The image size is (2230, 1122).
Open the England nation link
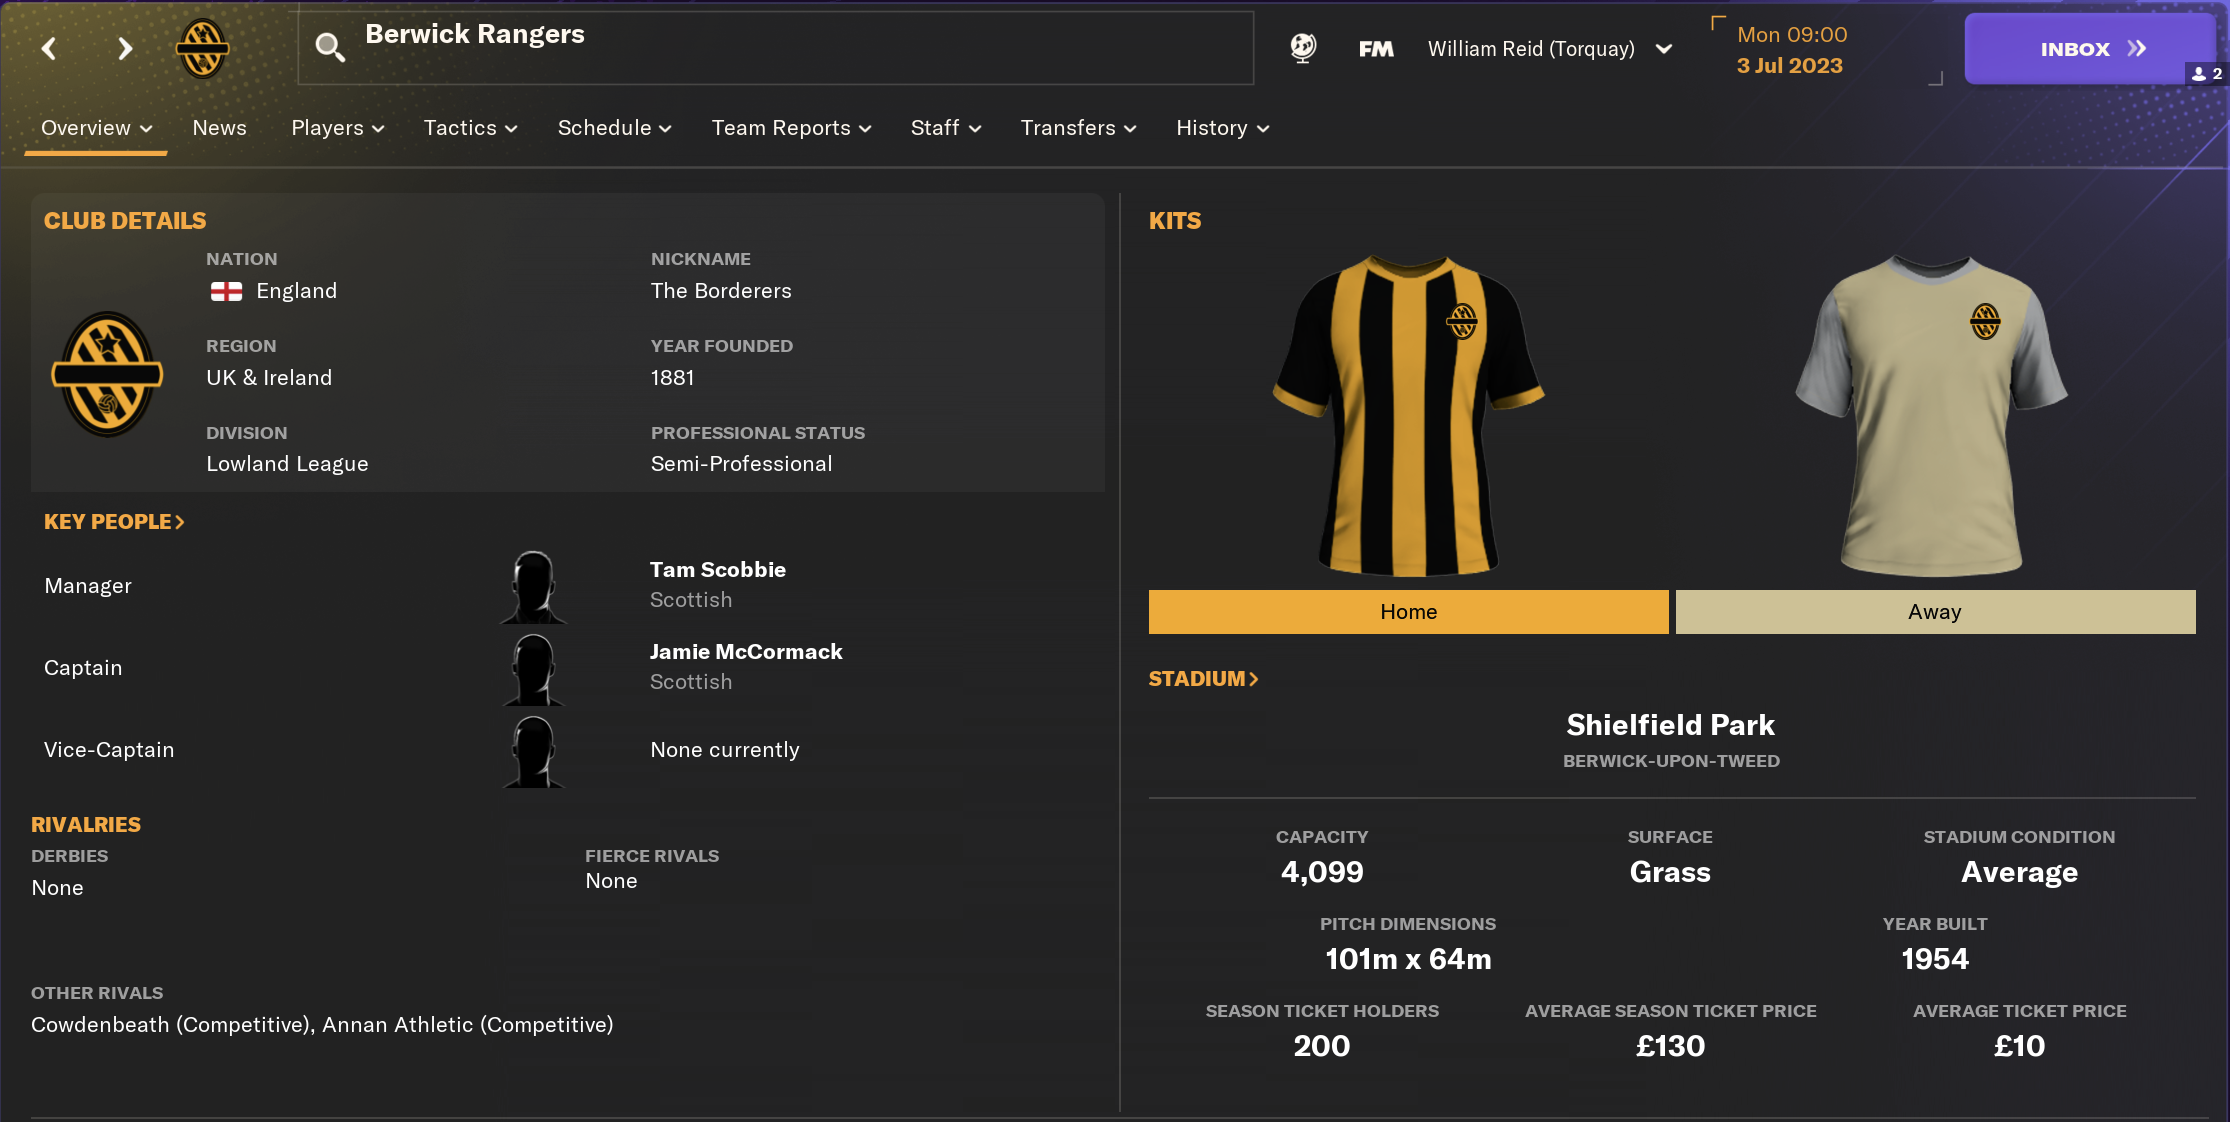pyautogui.click(x=296, y=291)
